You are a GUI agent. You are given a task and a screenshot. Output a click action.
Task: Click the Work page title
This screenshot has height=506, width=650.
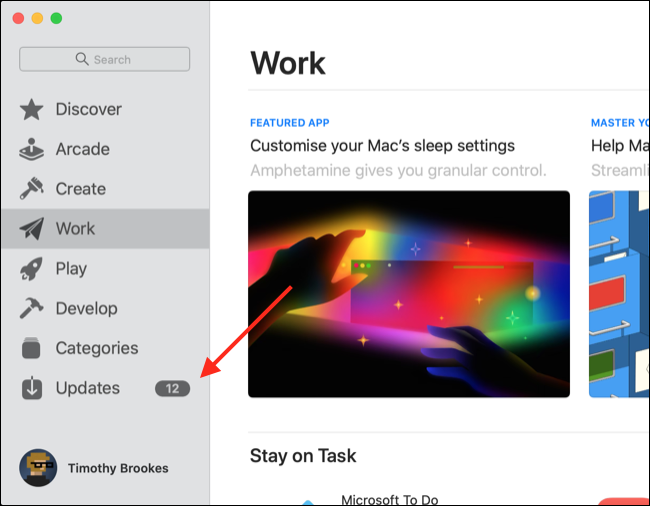(288, 63)
